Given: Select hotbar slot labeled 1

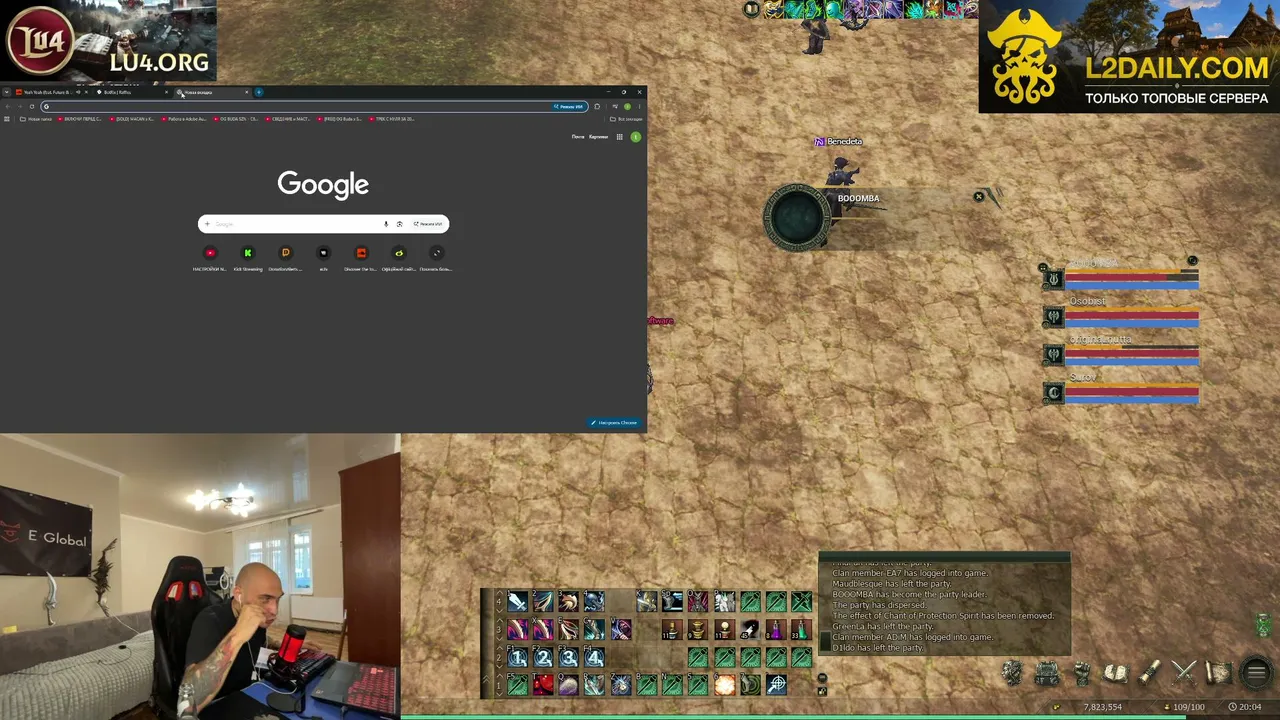Looking at the screenshot, I should [517, 658].
